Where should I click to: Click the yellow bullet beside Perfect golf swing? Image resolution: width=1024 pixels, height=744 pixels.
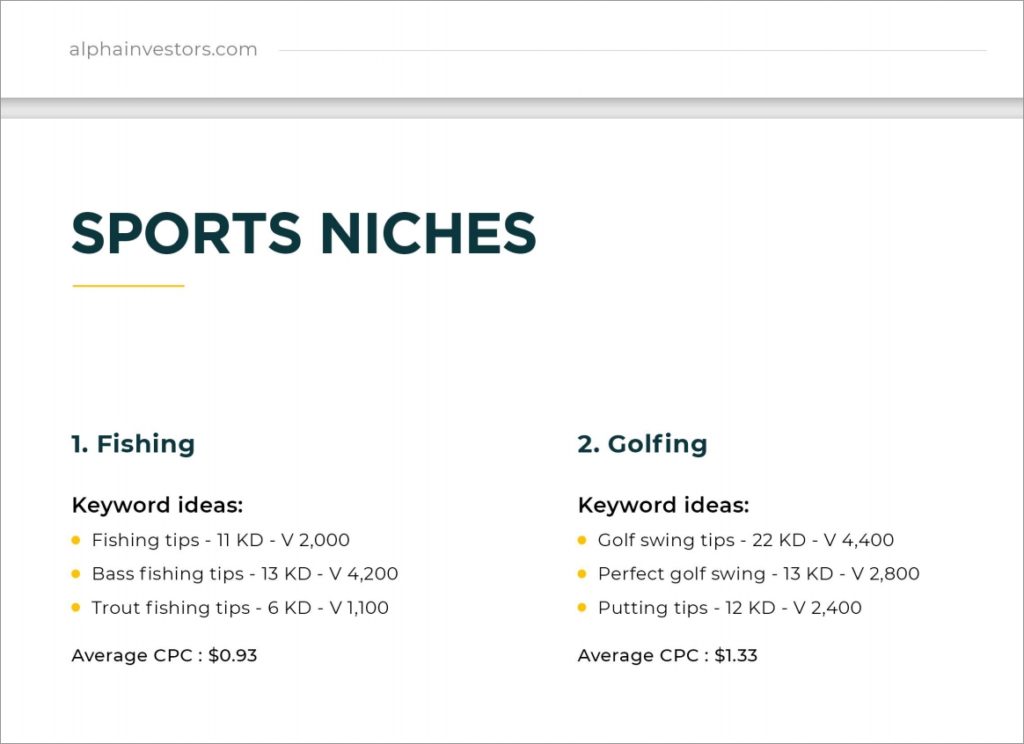tap(582, 574)
